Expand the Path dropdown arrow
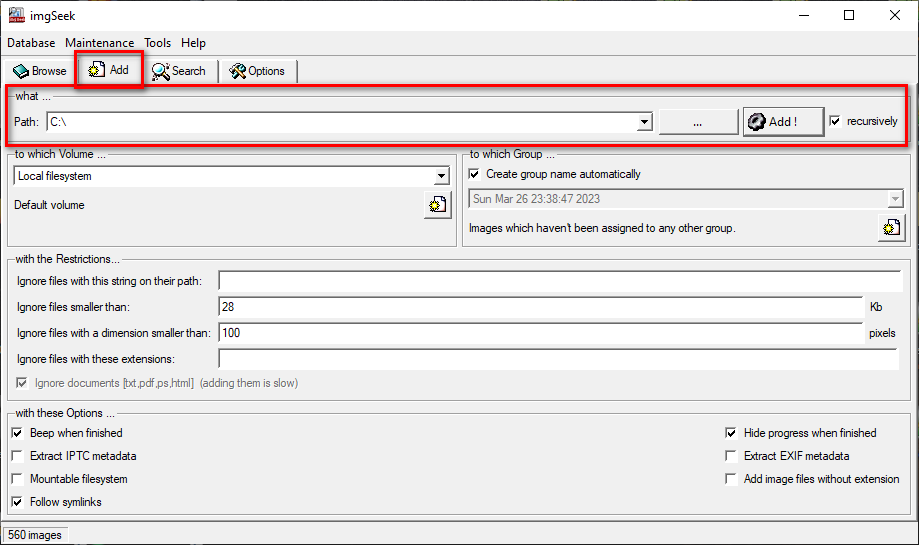919x545 pixels. click(645, 122)
